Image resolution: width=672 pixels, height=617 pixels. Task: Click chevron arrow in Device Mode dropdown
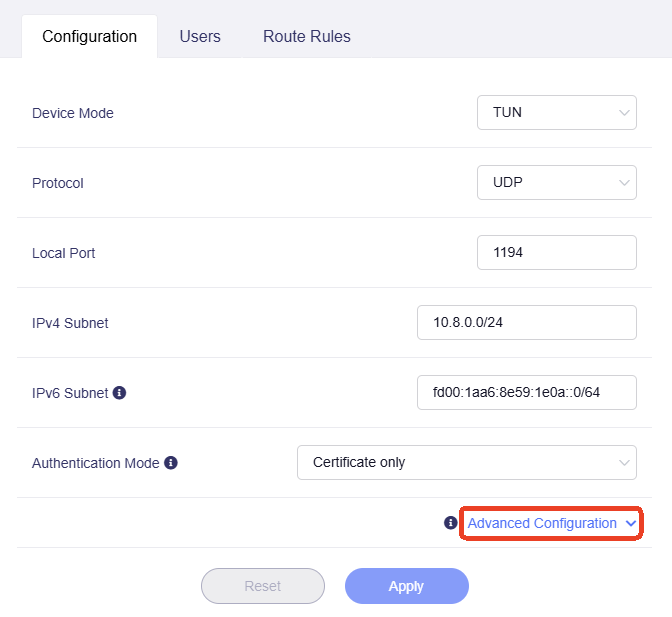tap(624, 113)
